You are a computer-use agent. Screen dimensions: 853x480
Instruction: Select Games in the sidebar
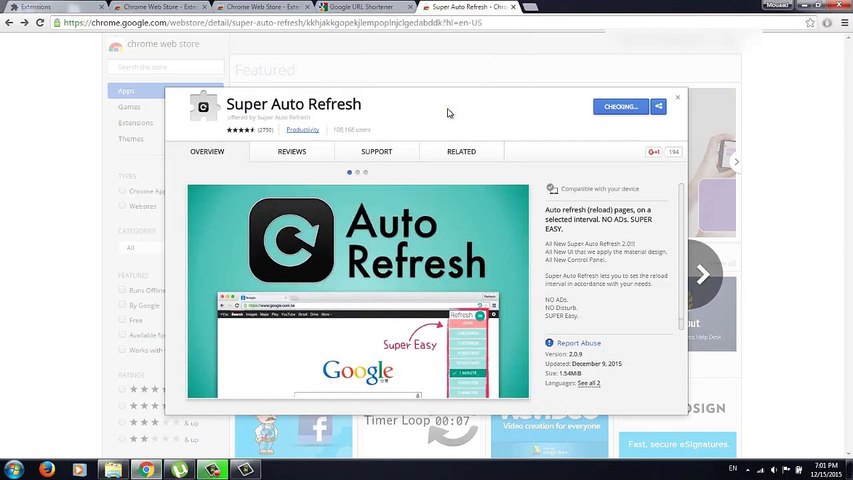click(129, 107)
